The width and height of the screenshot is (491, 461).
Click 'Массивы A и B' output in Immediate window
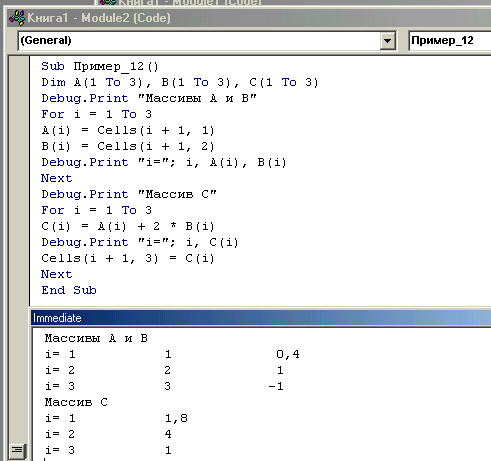tap(96, 339)
